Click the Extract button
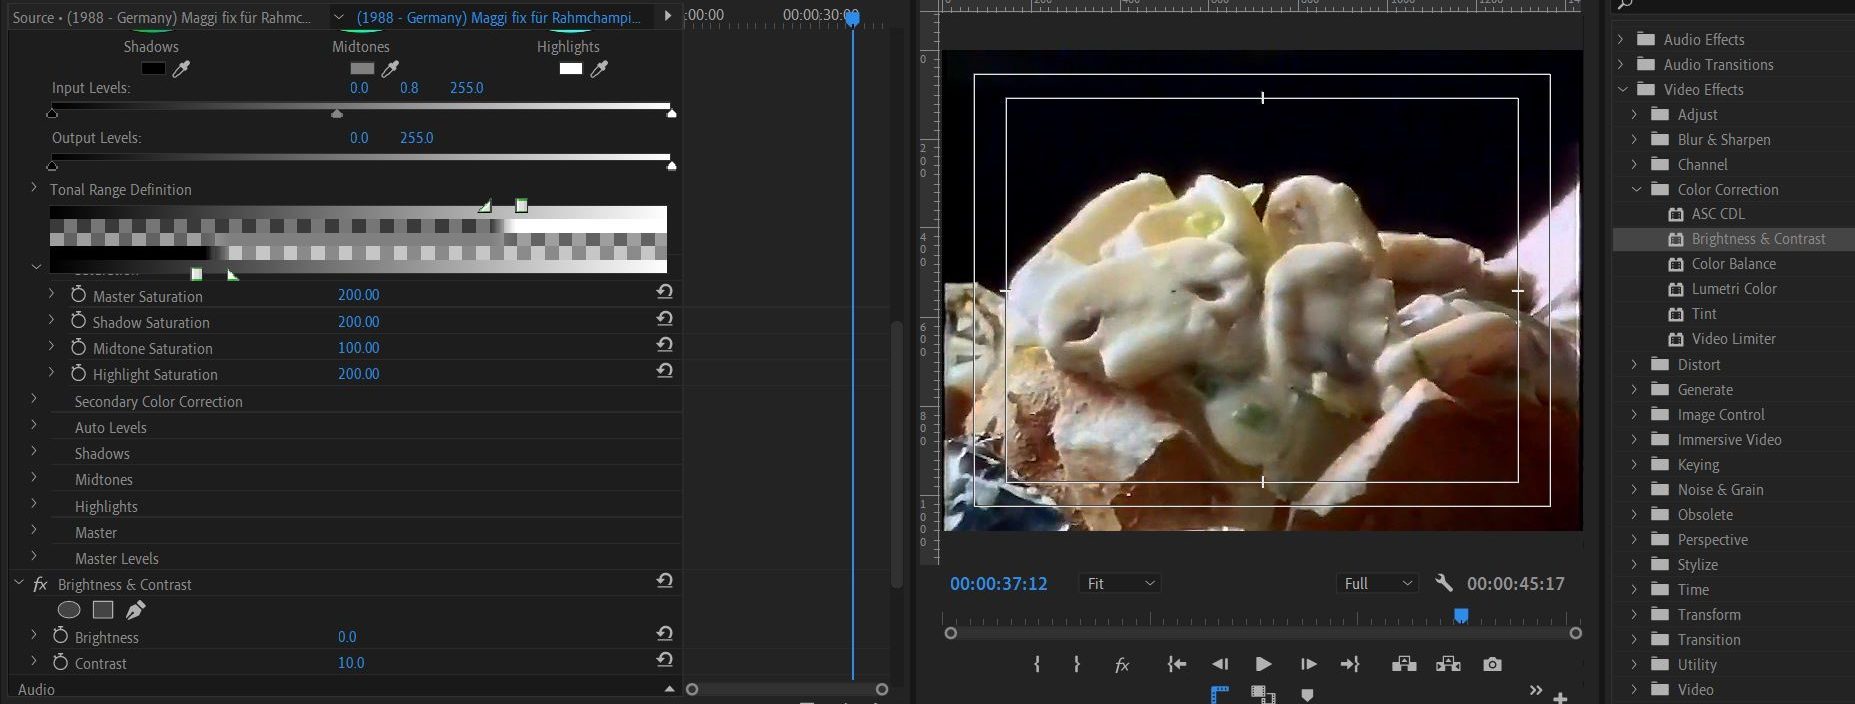 click(x=1448, y=664)
